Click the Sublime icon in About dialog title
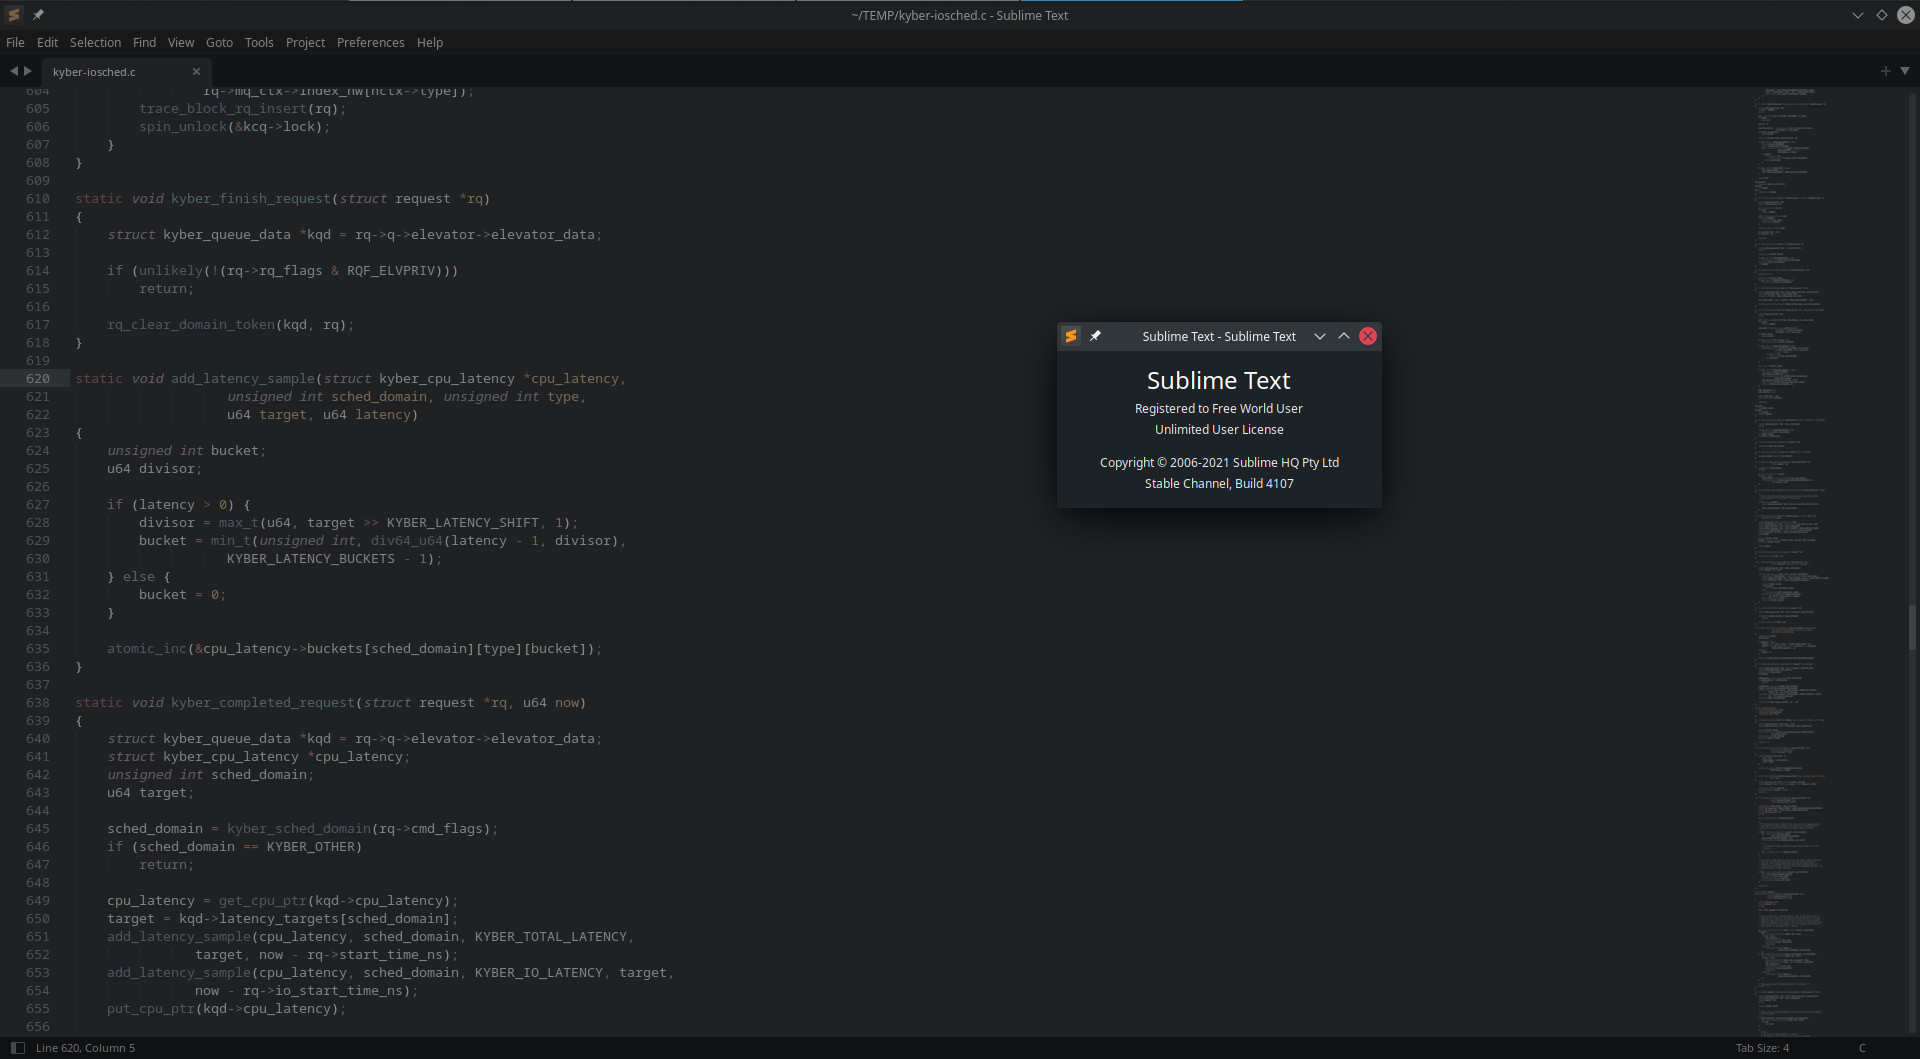Viewport: 1920px width, 1059px height. tap(1071, 336)
